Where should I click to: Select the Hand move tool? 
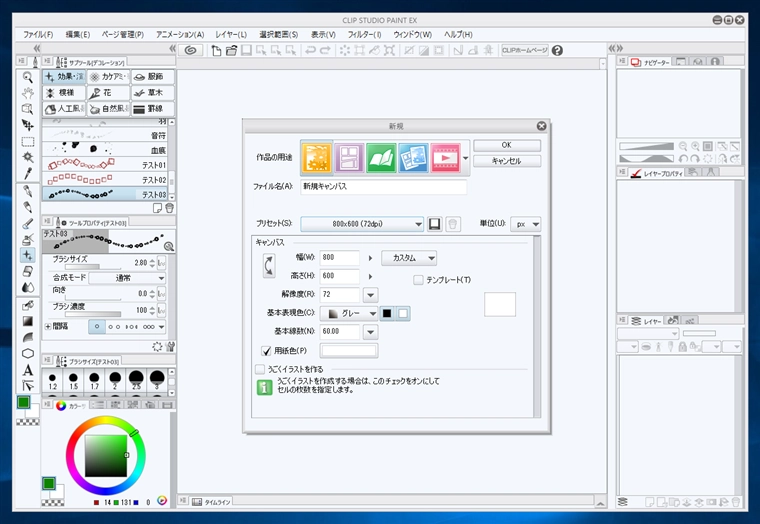[28, 93]
